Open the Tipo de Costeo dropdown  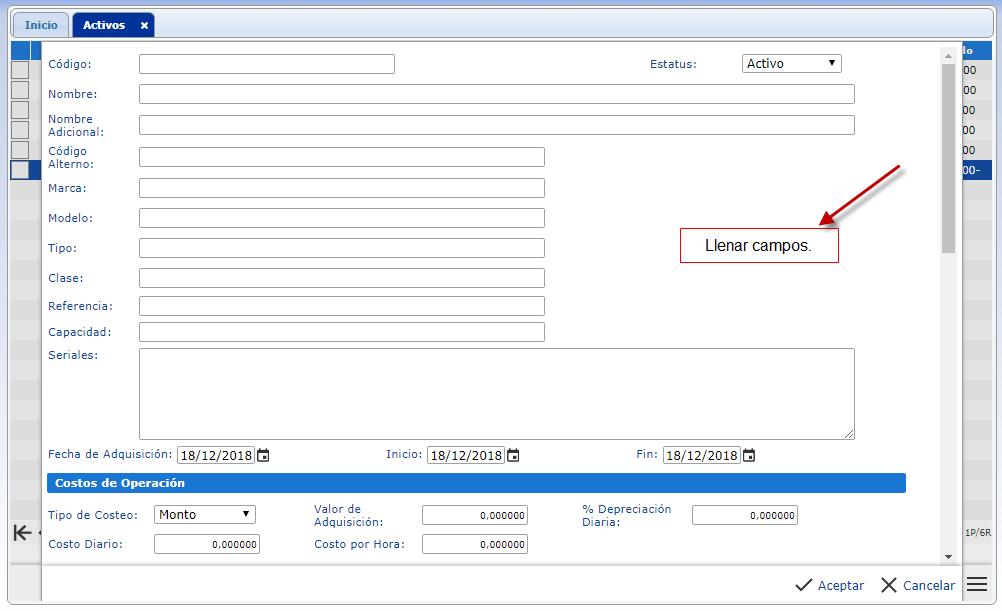tap(205, 515)
